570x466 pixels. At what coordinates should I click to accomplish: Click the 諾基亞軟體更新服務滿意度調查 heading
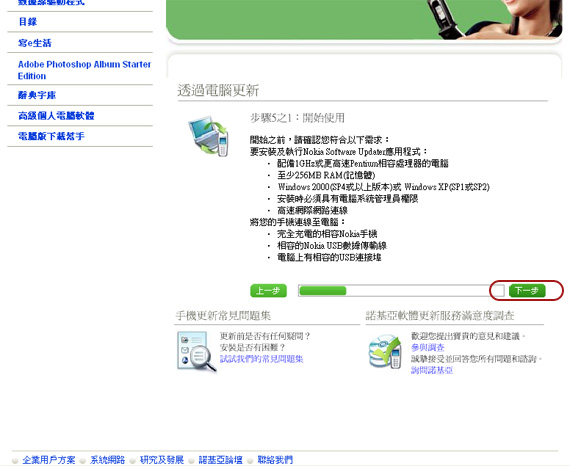coord(440,316)
